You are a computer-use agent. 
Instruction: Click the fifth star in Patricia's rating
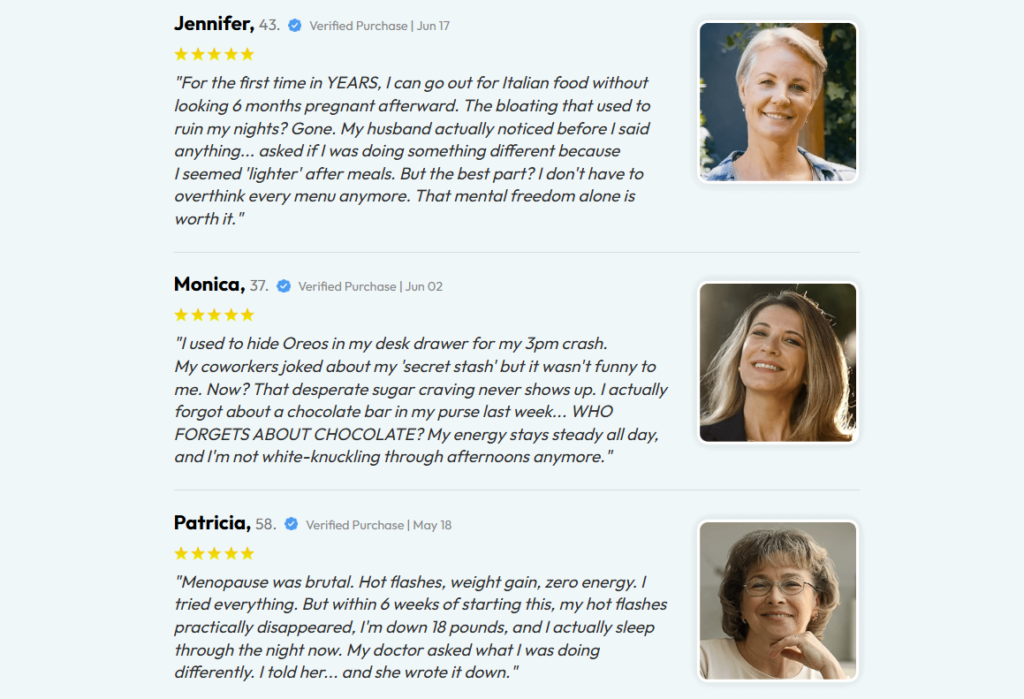point(247,554)
